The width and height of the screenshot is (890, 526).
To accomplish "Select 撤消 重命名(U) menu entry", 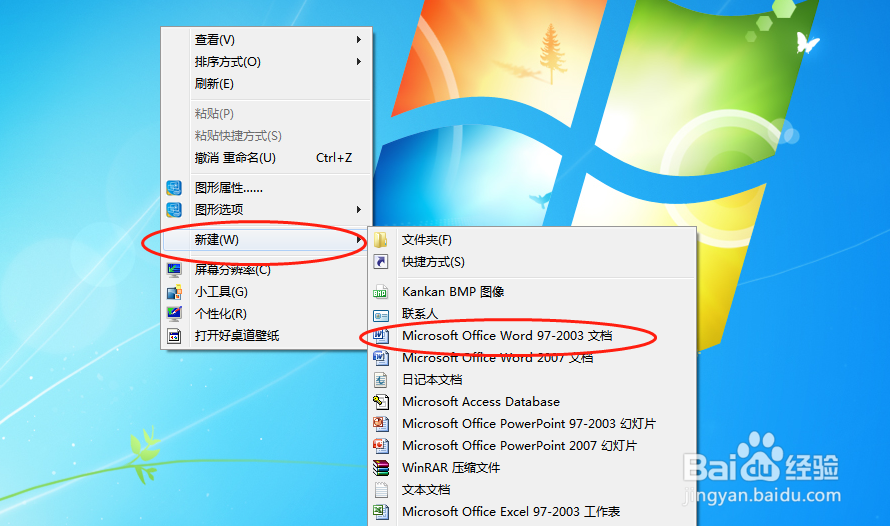I will click(x=267, y=158).
